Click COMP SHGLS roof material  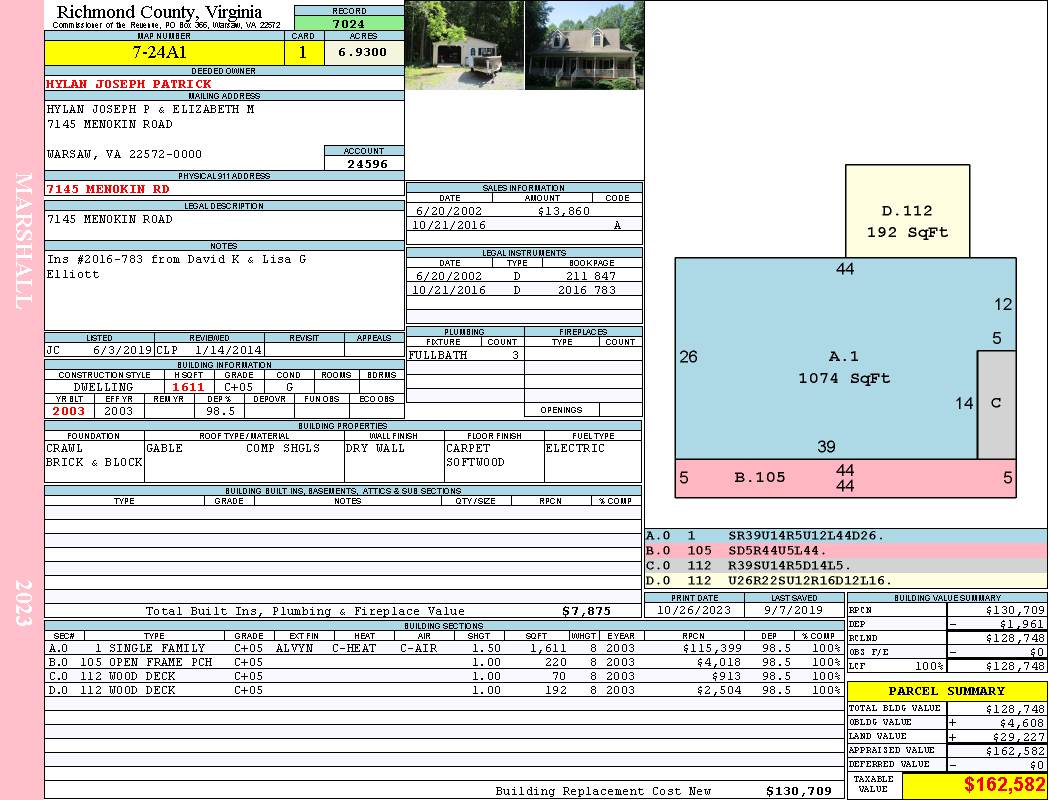point(283,449)
